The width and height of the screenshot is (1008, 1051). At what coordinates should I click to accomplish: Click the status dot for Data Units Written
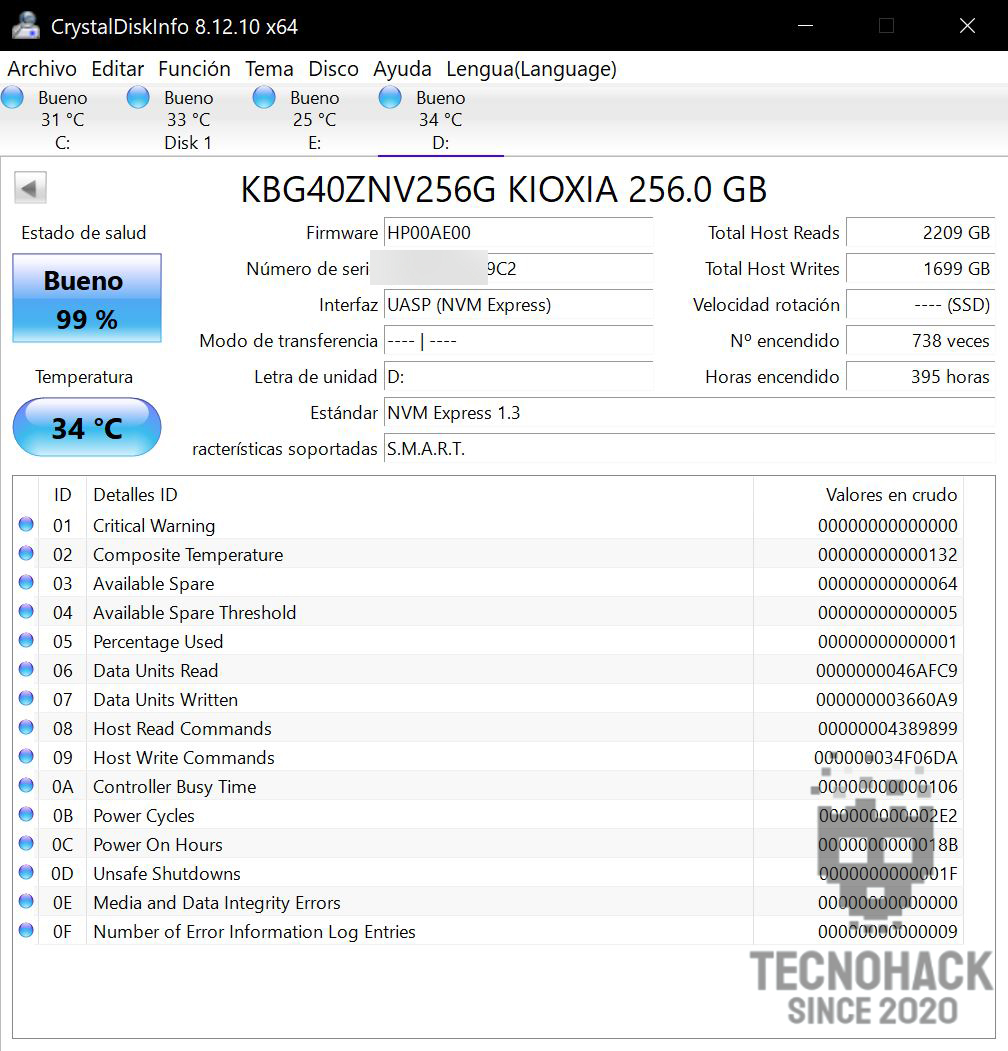pos(26,698)
